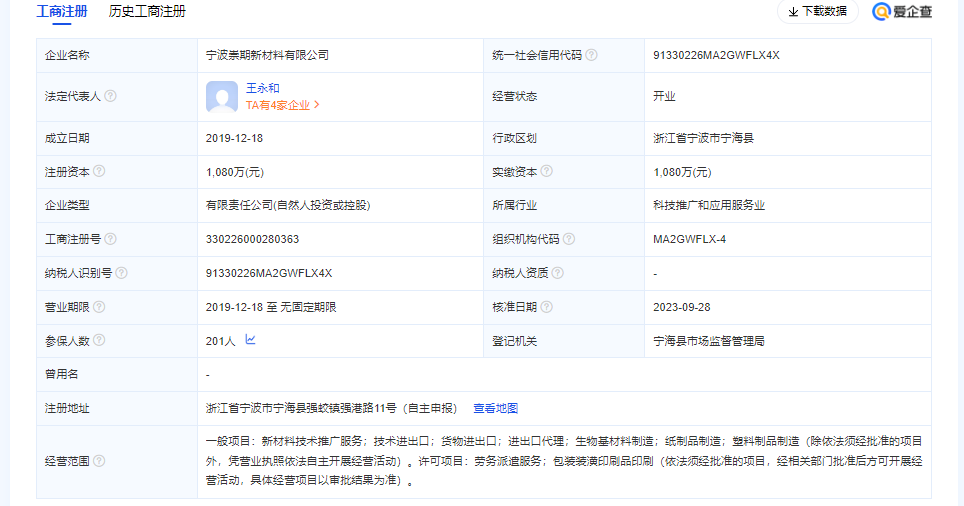Open the insured-count trend chart icon
The image size is (964, 506).
coord(250,339)
